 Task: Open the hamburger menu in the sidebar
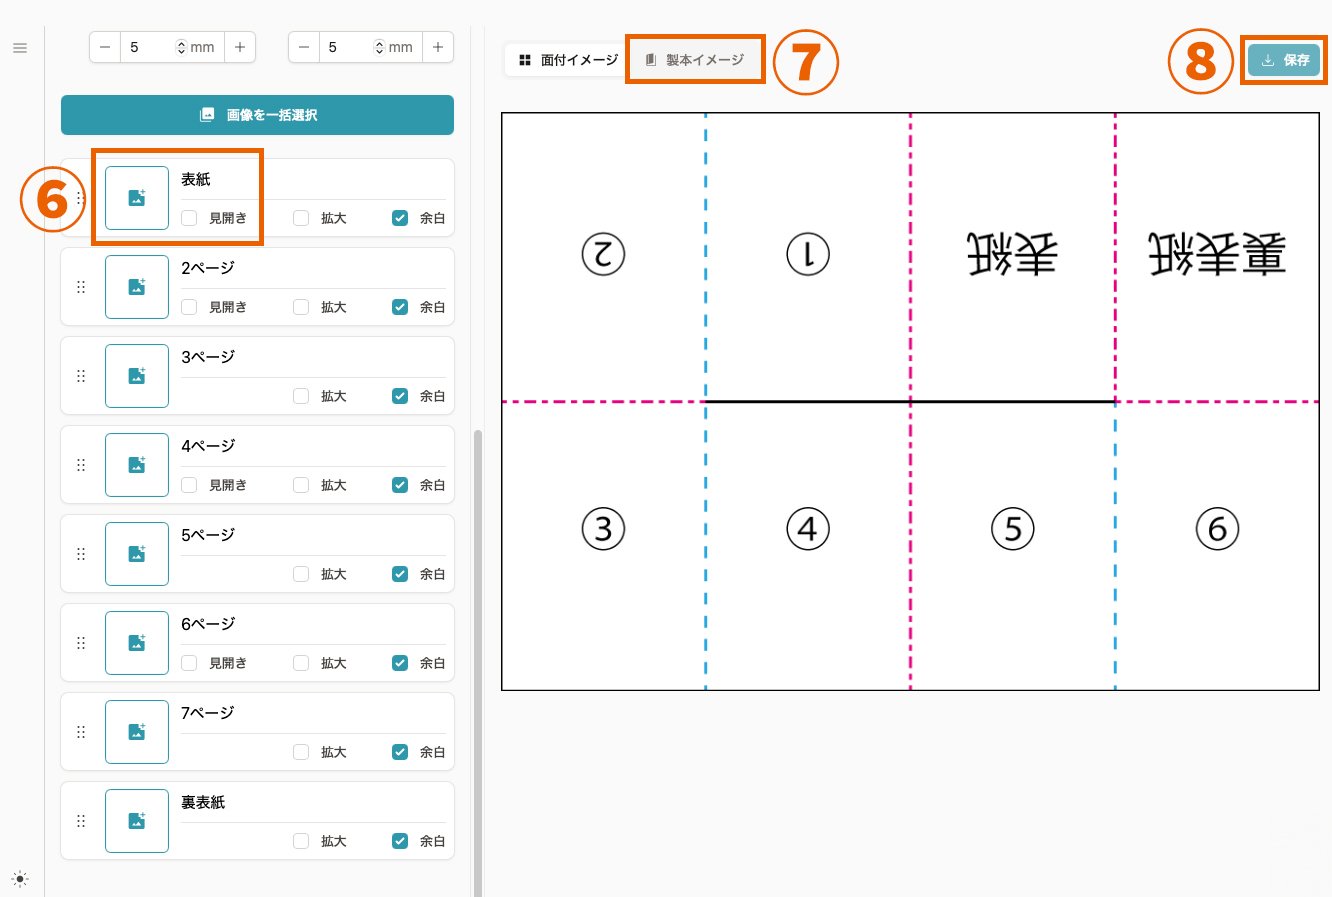pyautogui.click(x=20, y=48)
